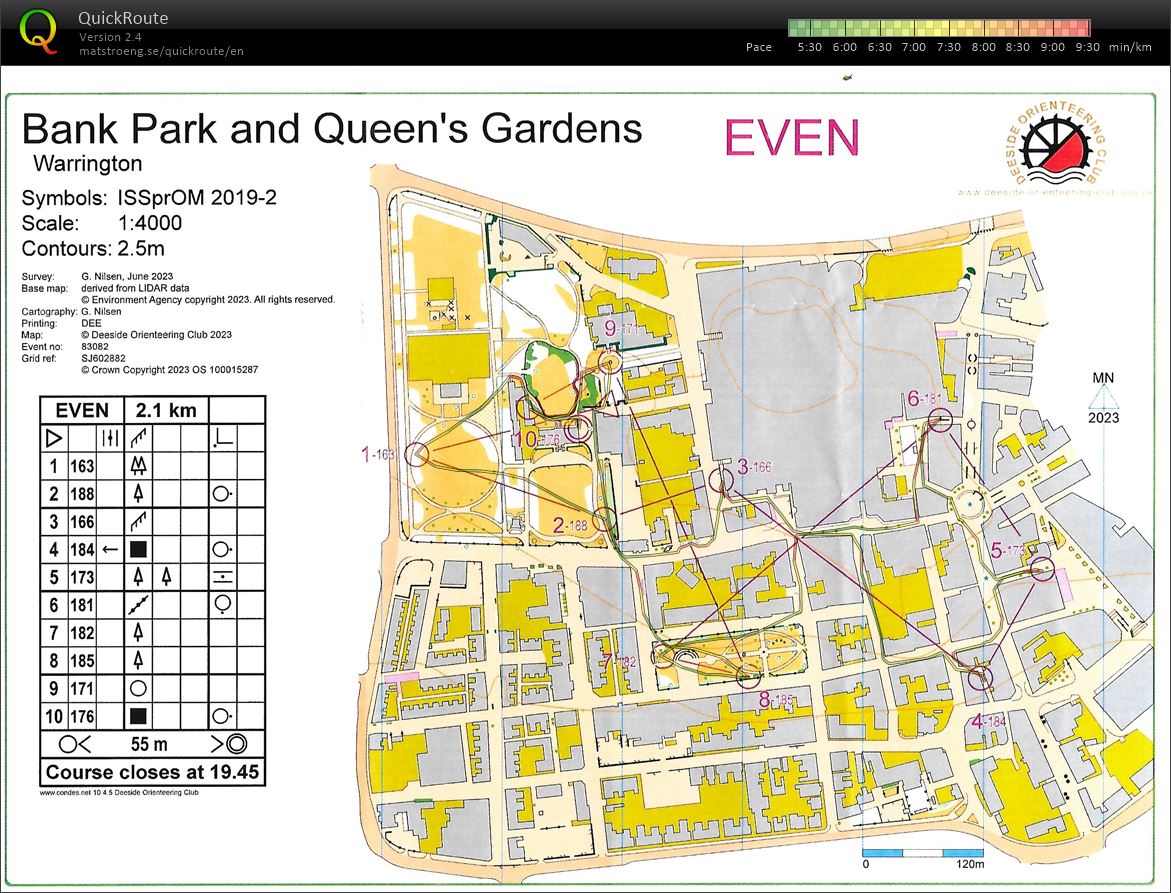Click the "SJ602882" grid reference
The height and width of the screenshot is (893, 1171).
pos(105,358)
